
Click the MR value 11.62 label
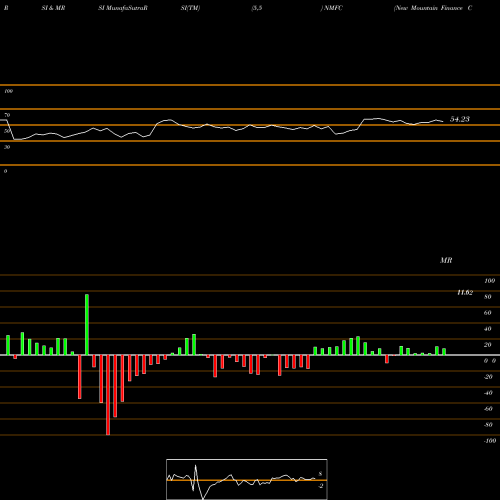(465, 292)
